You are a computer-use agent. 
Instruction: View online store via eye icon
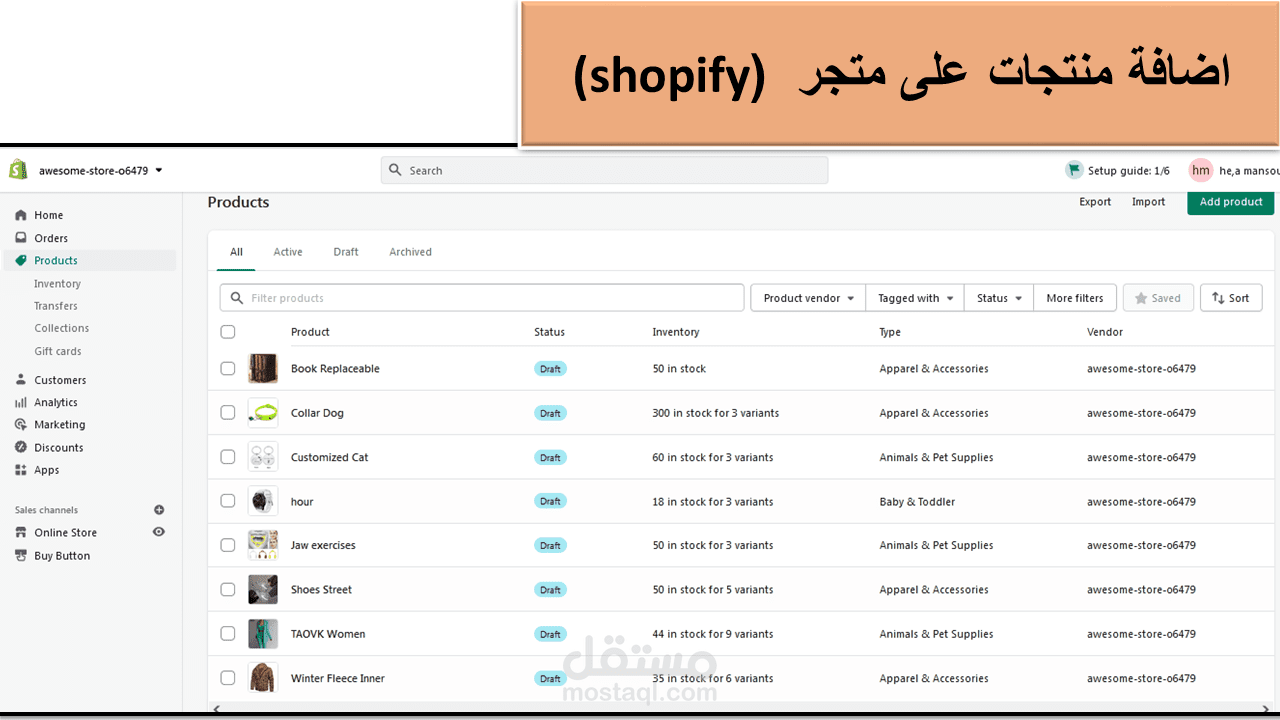pos(159,532)
